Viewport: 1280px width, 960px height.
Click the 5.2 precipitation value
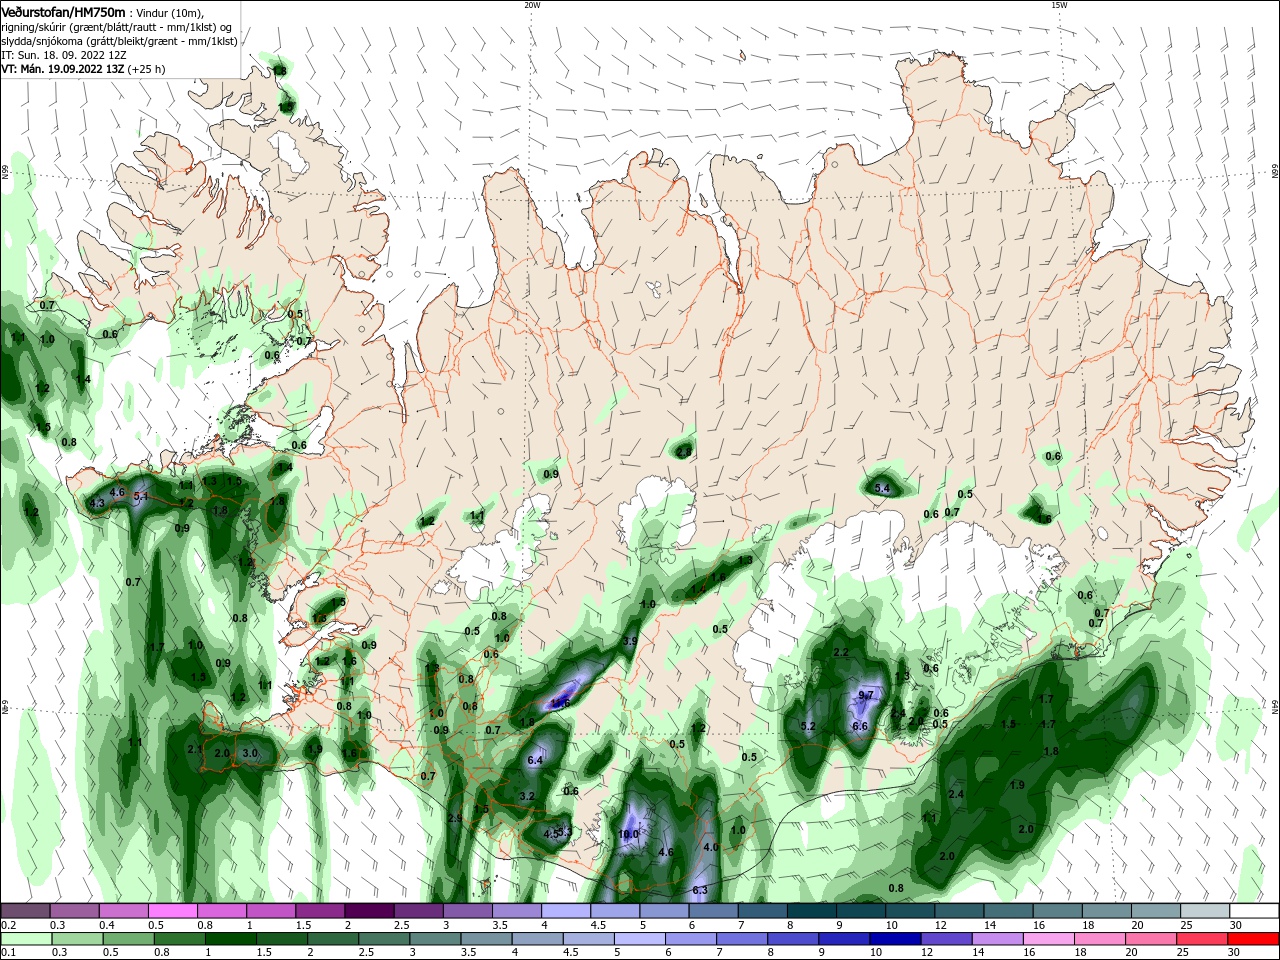[809, 726]
